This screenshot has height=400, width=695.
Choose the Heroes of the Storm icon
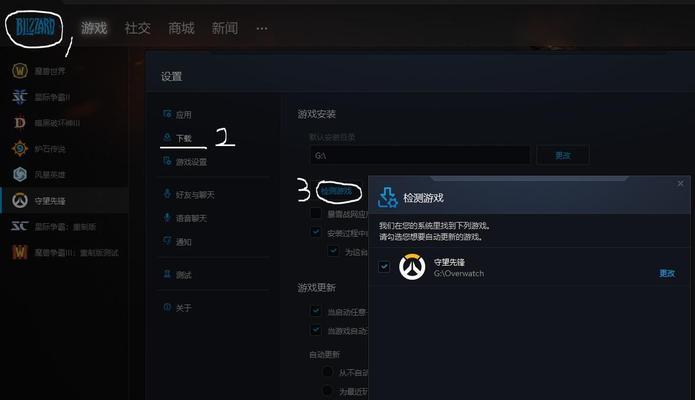[20, 174]
